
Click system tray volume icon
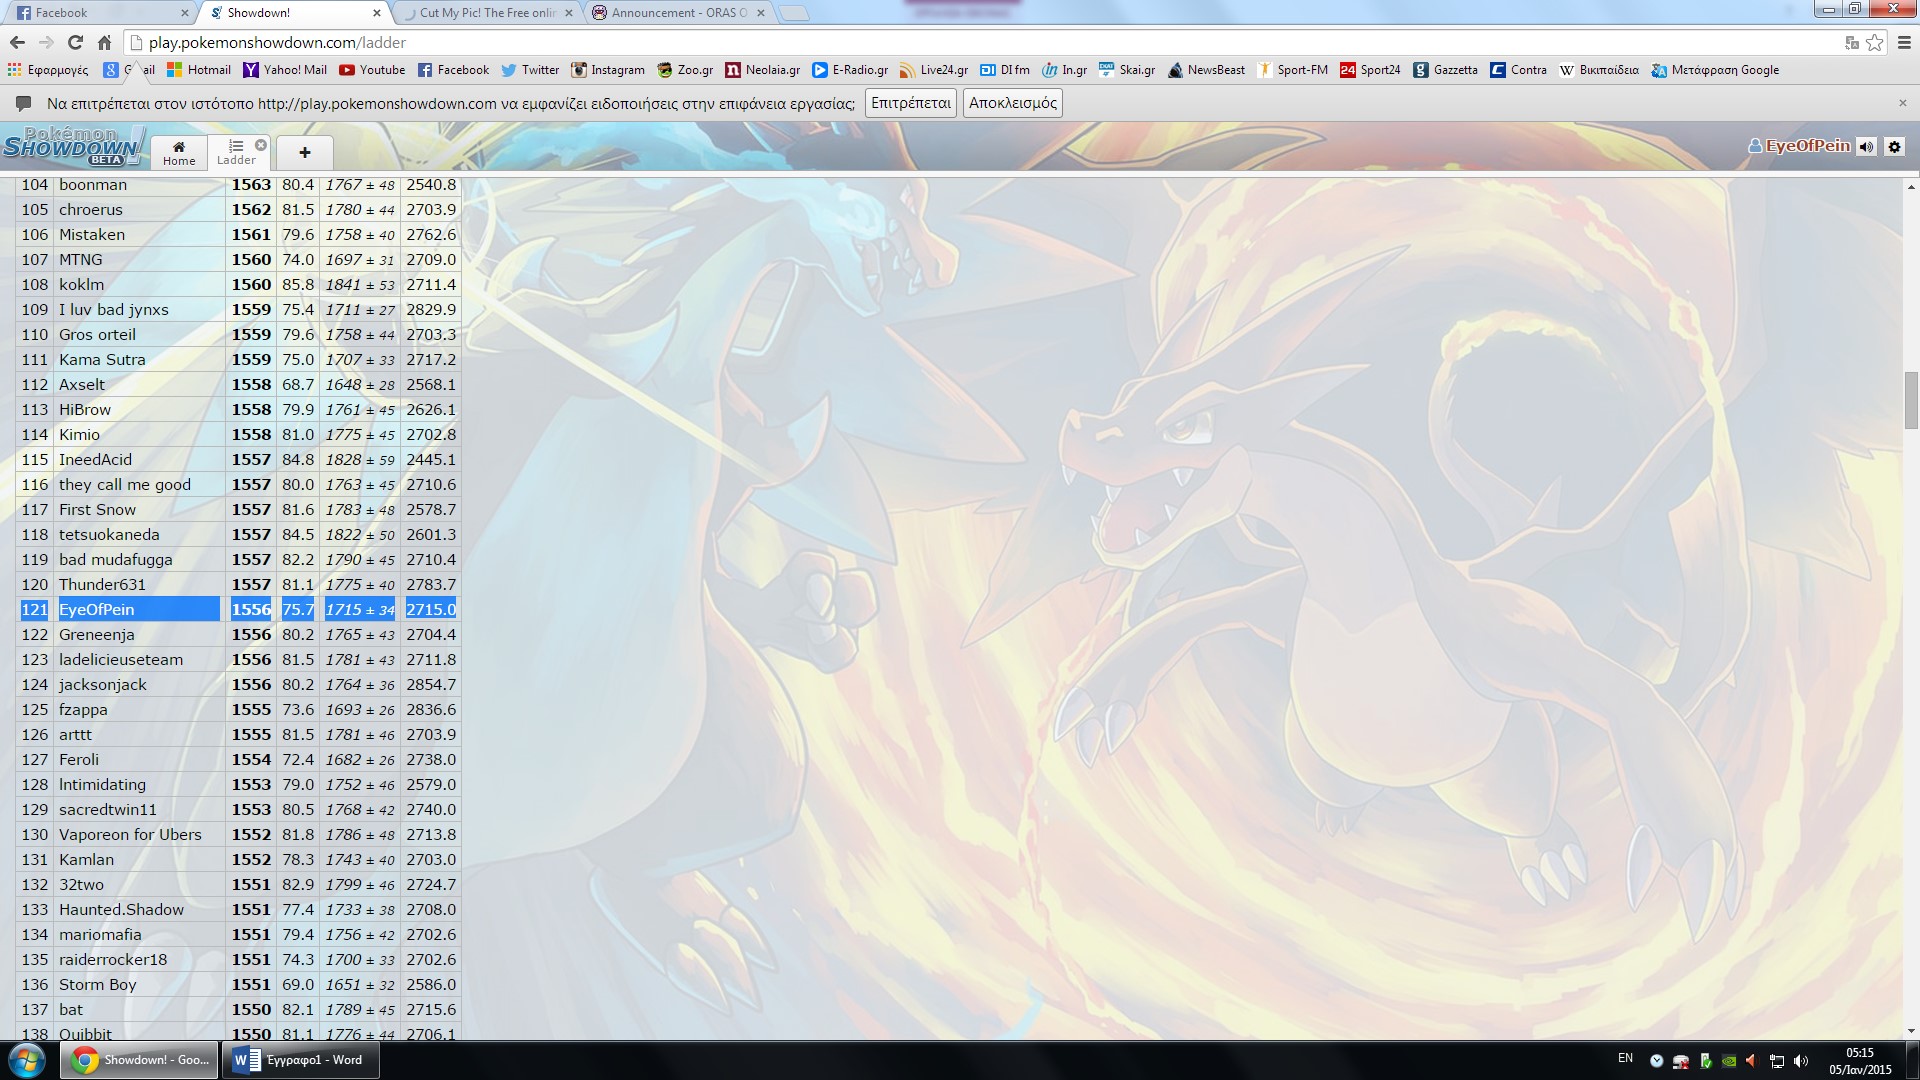[1801, 1061]
